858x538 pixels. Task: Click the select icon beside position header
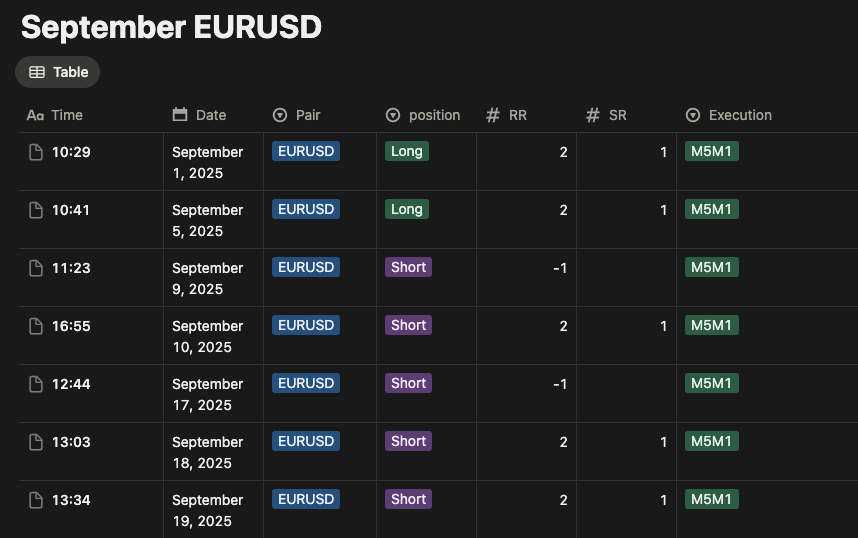tap(393, 115)
